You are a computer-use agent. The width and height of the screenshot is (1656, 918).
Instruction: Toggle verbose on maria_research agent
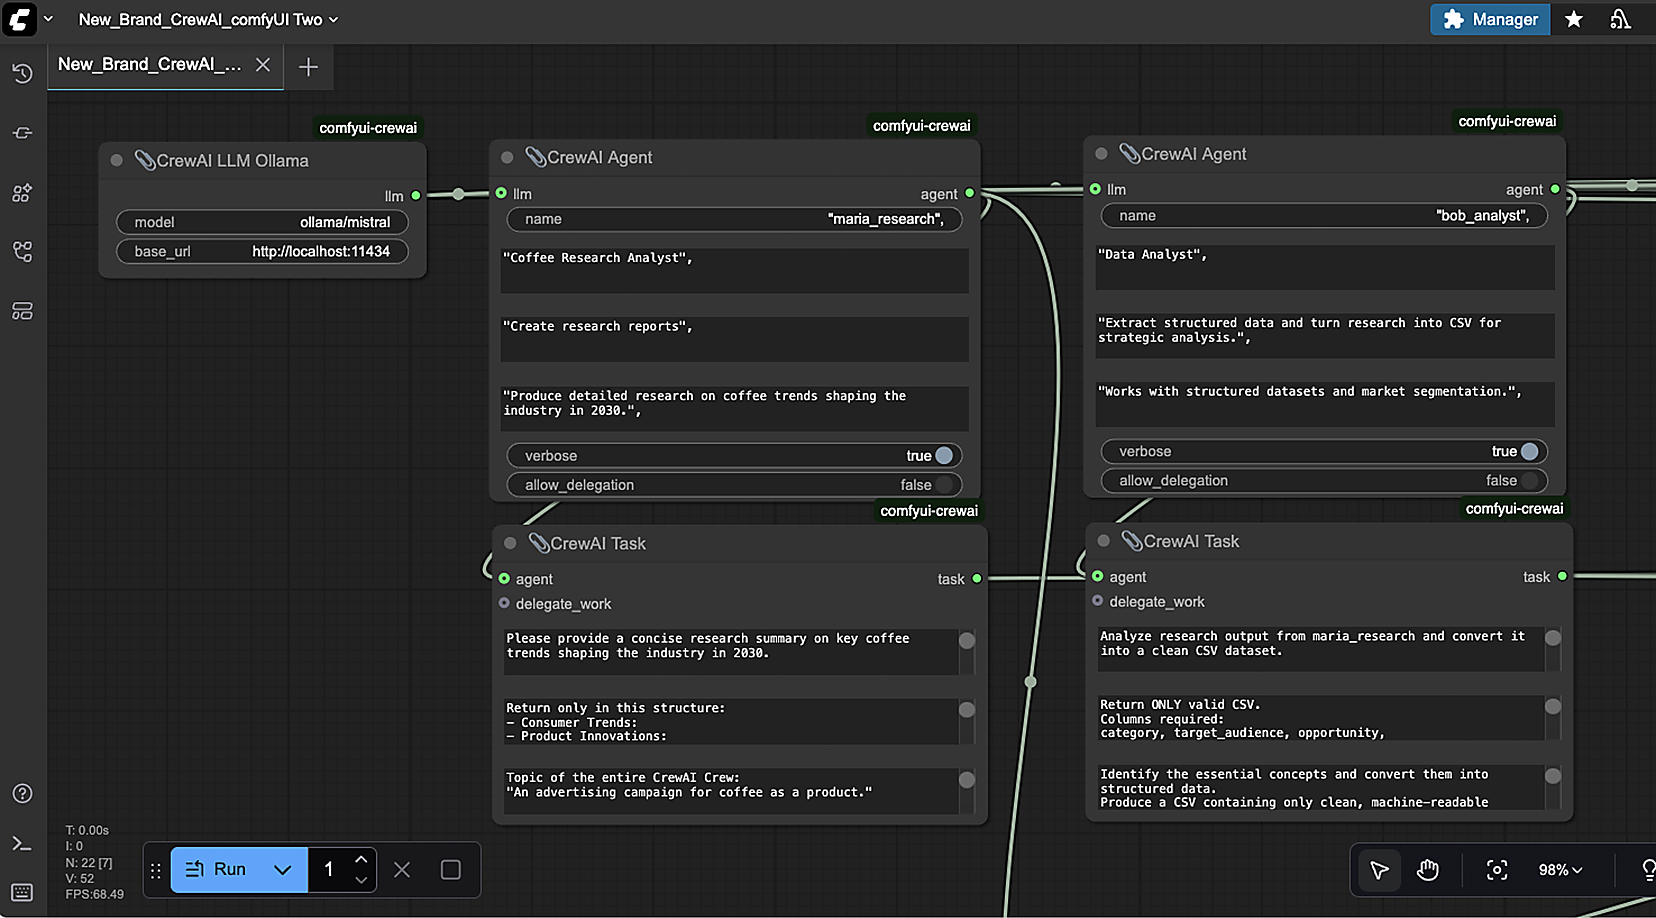942,456
